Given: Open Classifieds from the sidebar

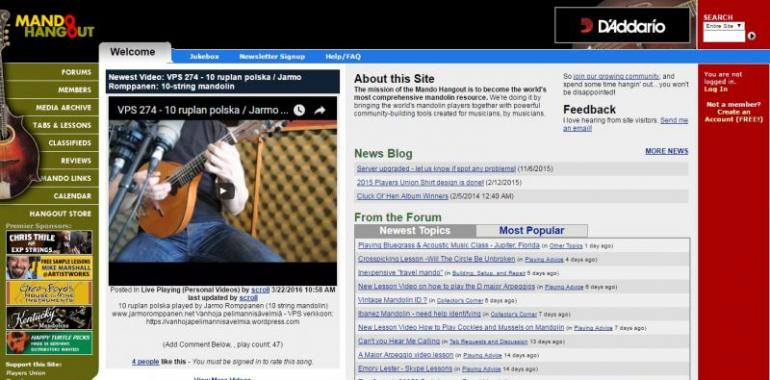Looking at the screenshot, I should [70, 143].
